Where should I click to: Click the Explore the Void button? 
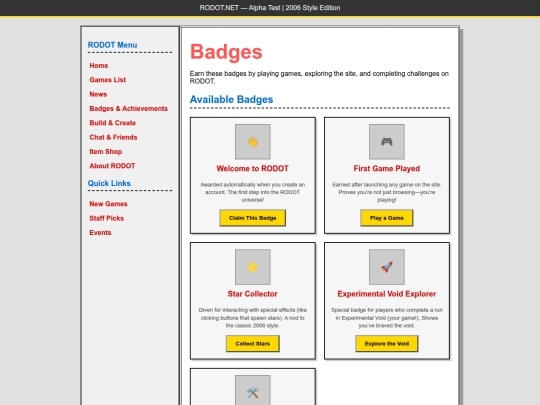coord(386,344)
